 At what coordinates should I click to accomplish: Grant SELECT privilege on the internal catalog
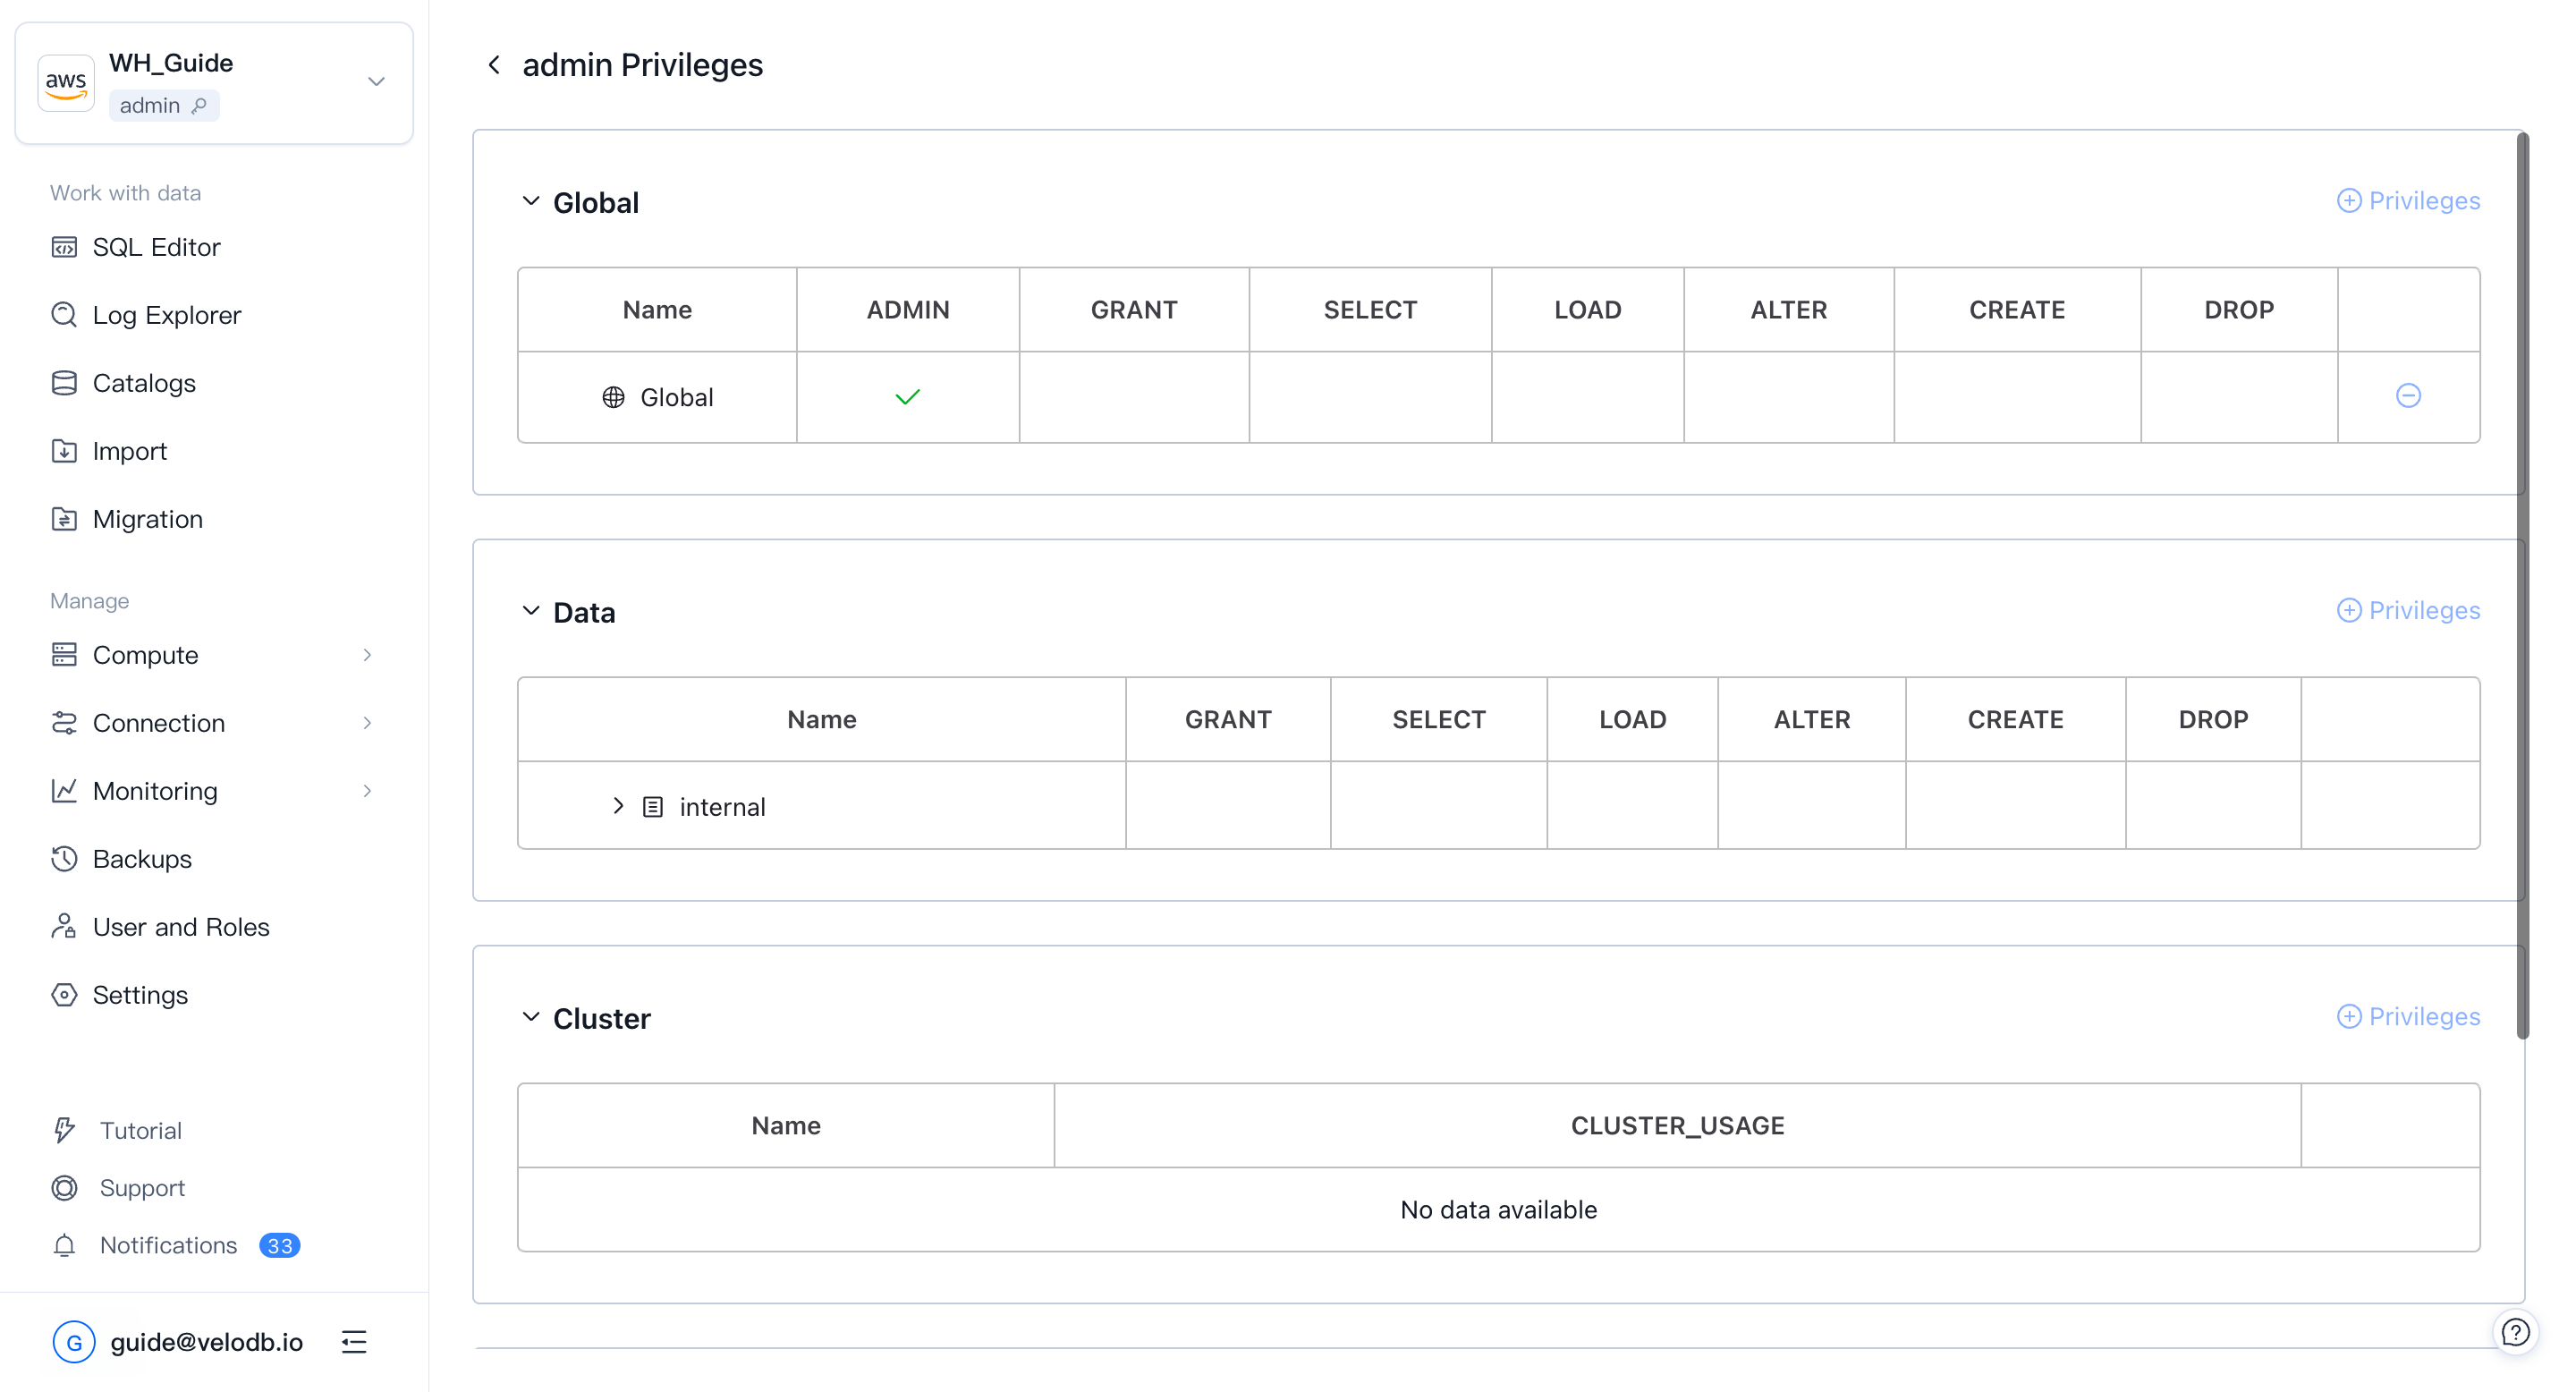(x=1438, y=805)
